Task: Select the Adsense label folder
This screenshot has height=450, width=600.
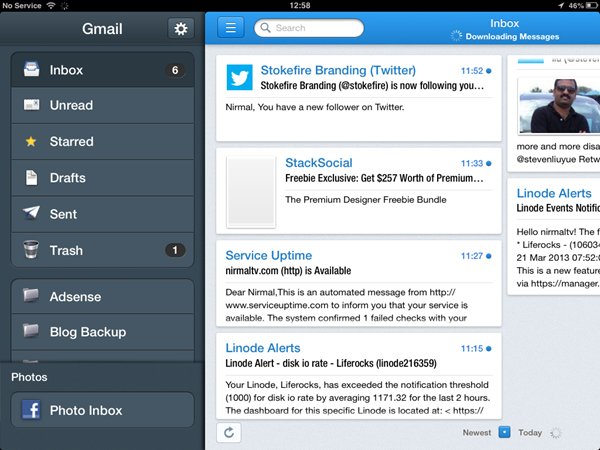Action: coord(103,297)
